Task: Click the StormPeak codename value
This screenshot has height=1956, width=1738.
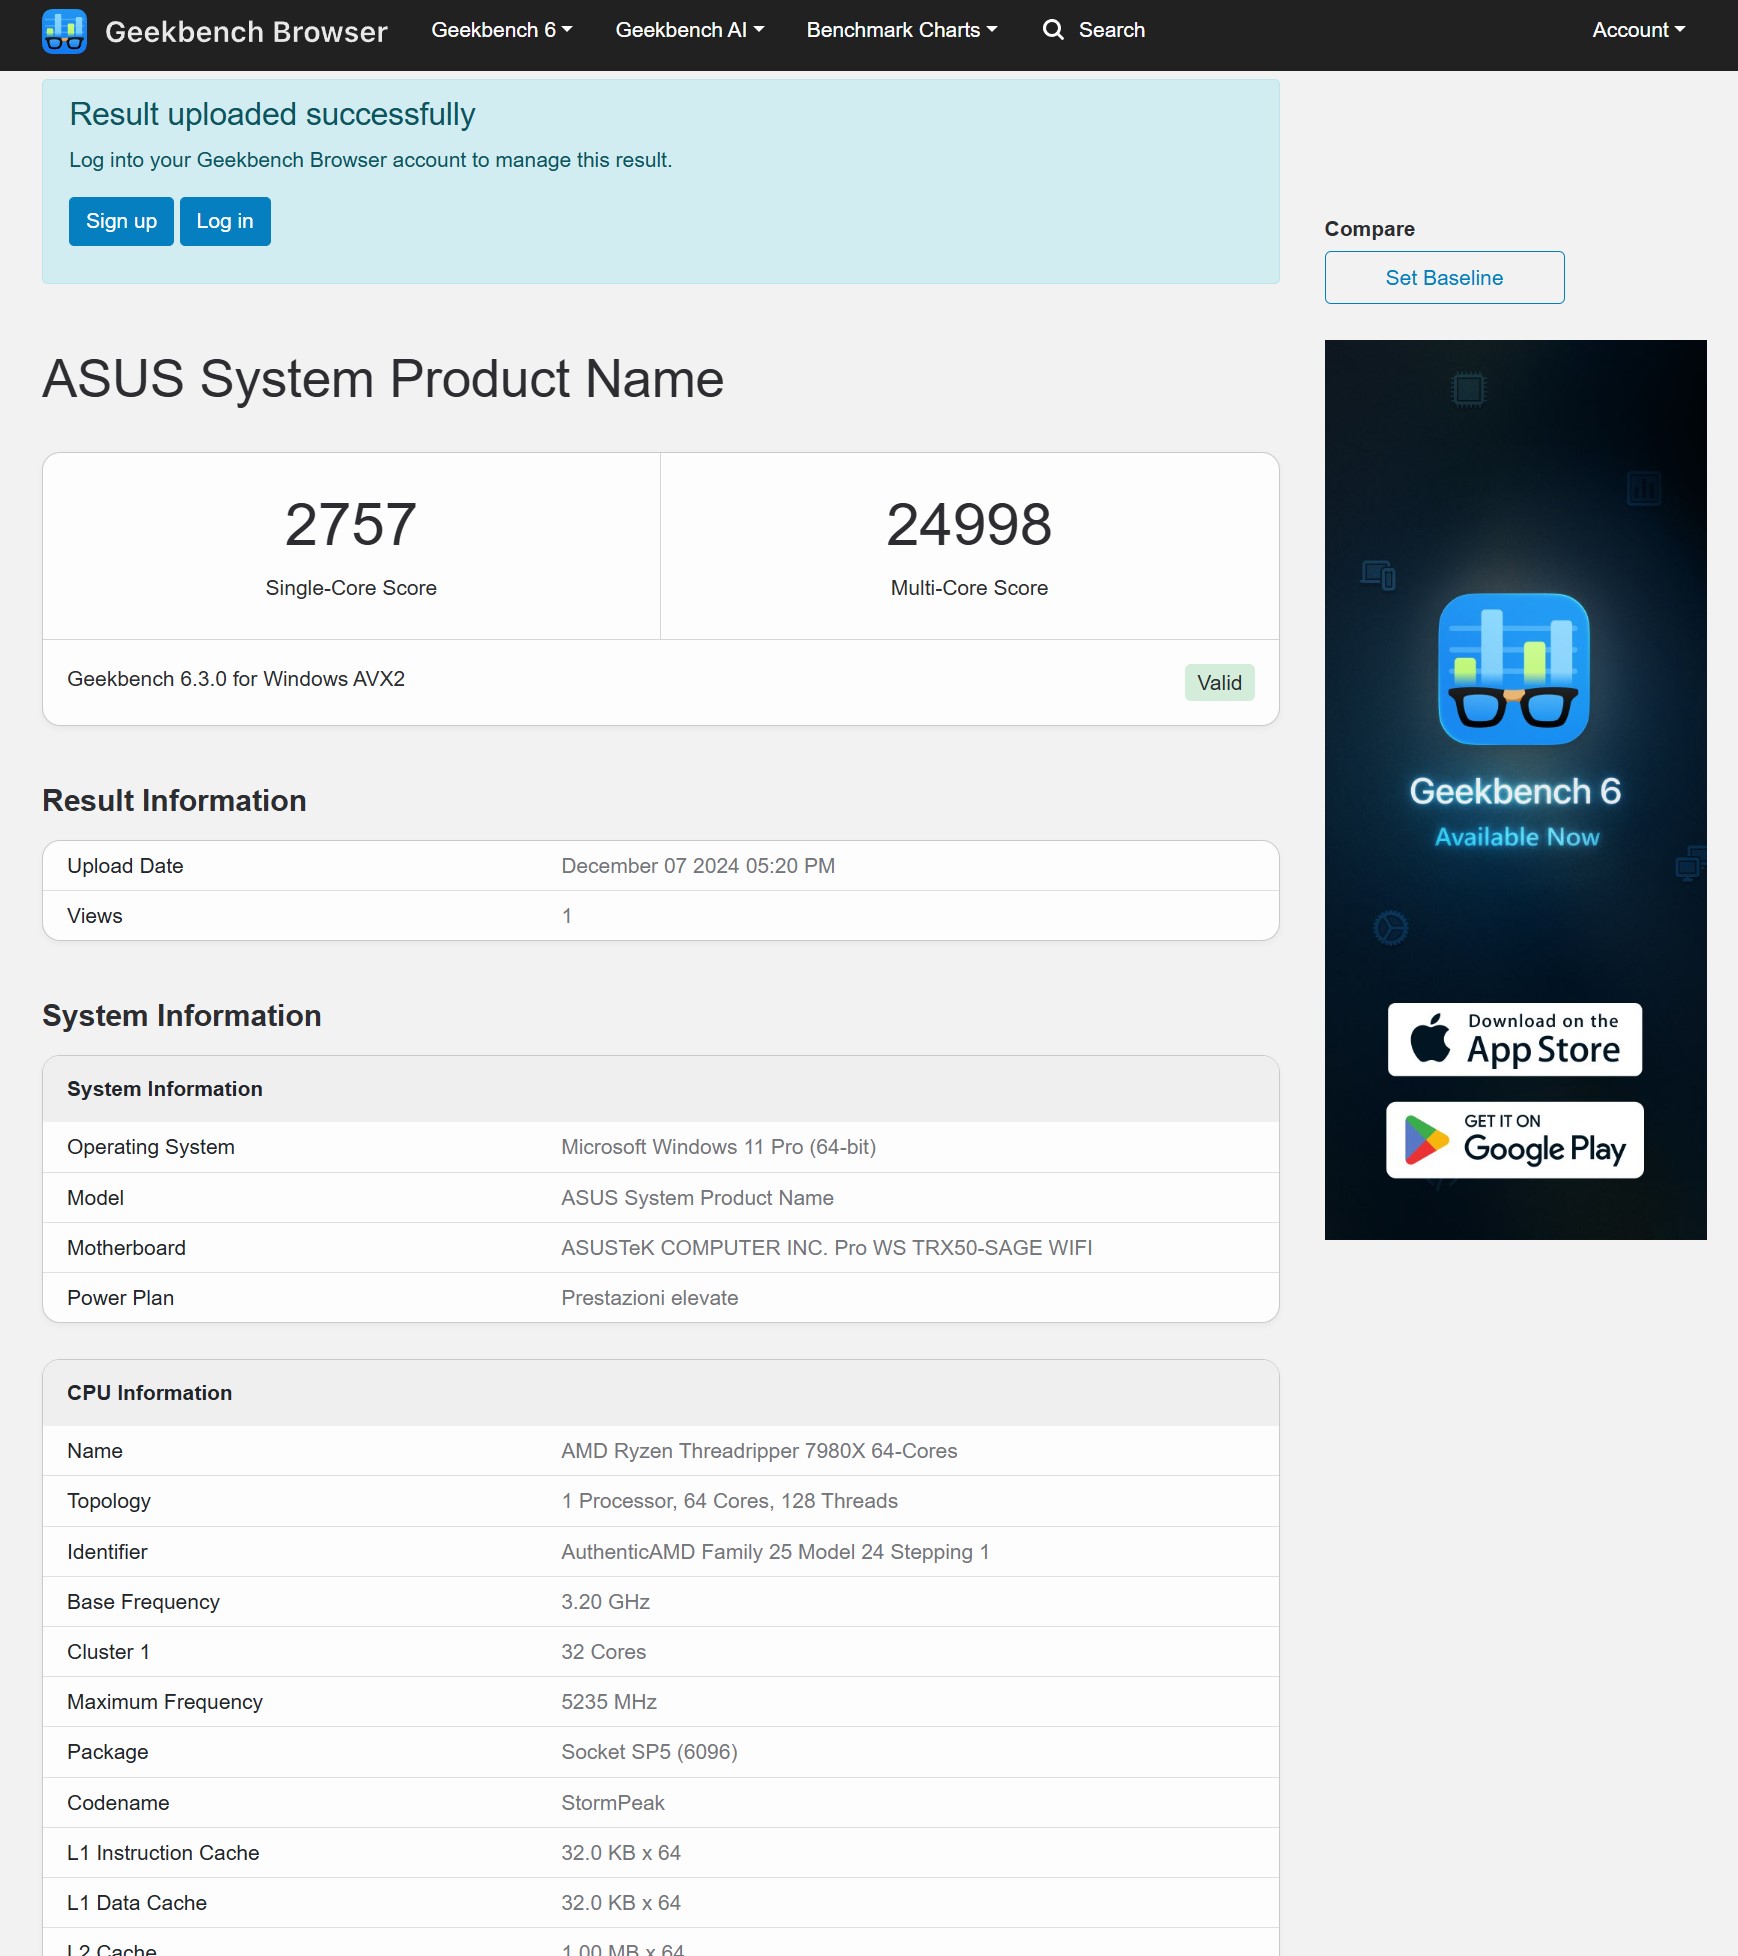Action: [612, 1803]
